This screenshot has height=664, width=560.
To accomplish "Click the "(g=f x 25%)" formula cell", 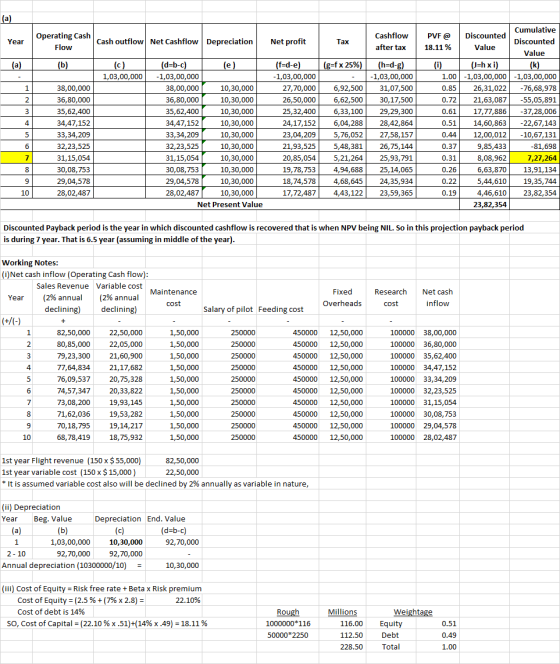I will coord(342,65).
